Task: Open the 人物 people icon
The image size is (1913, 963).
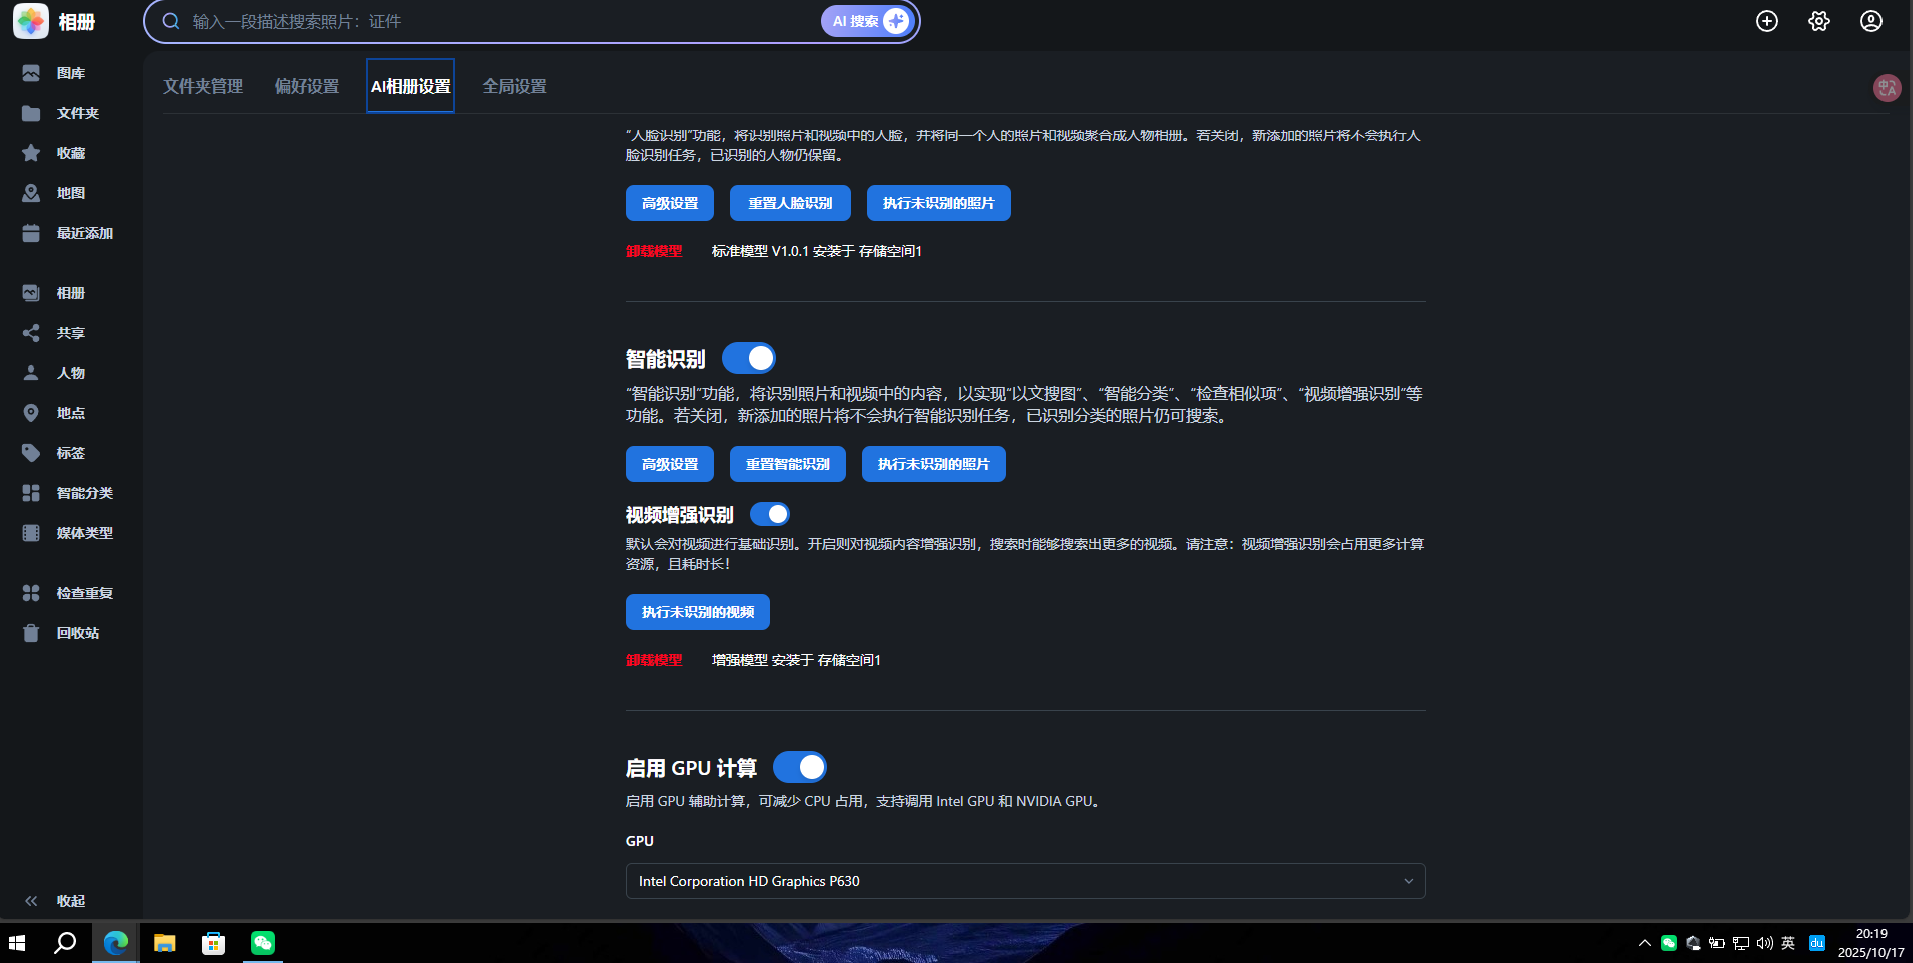Action: 31,373
